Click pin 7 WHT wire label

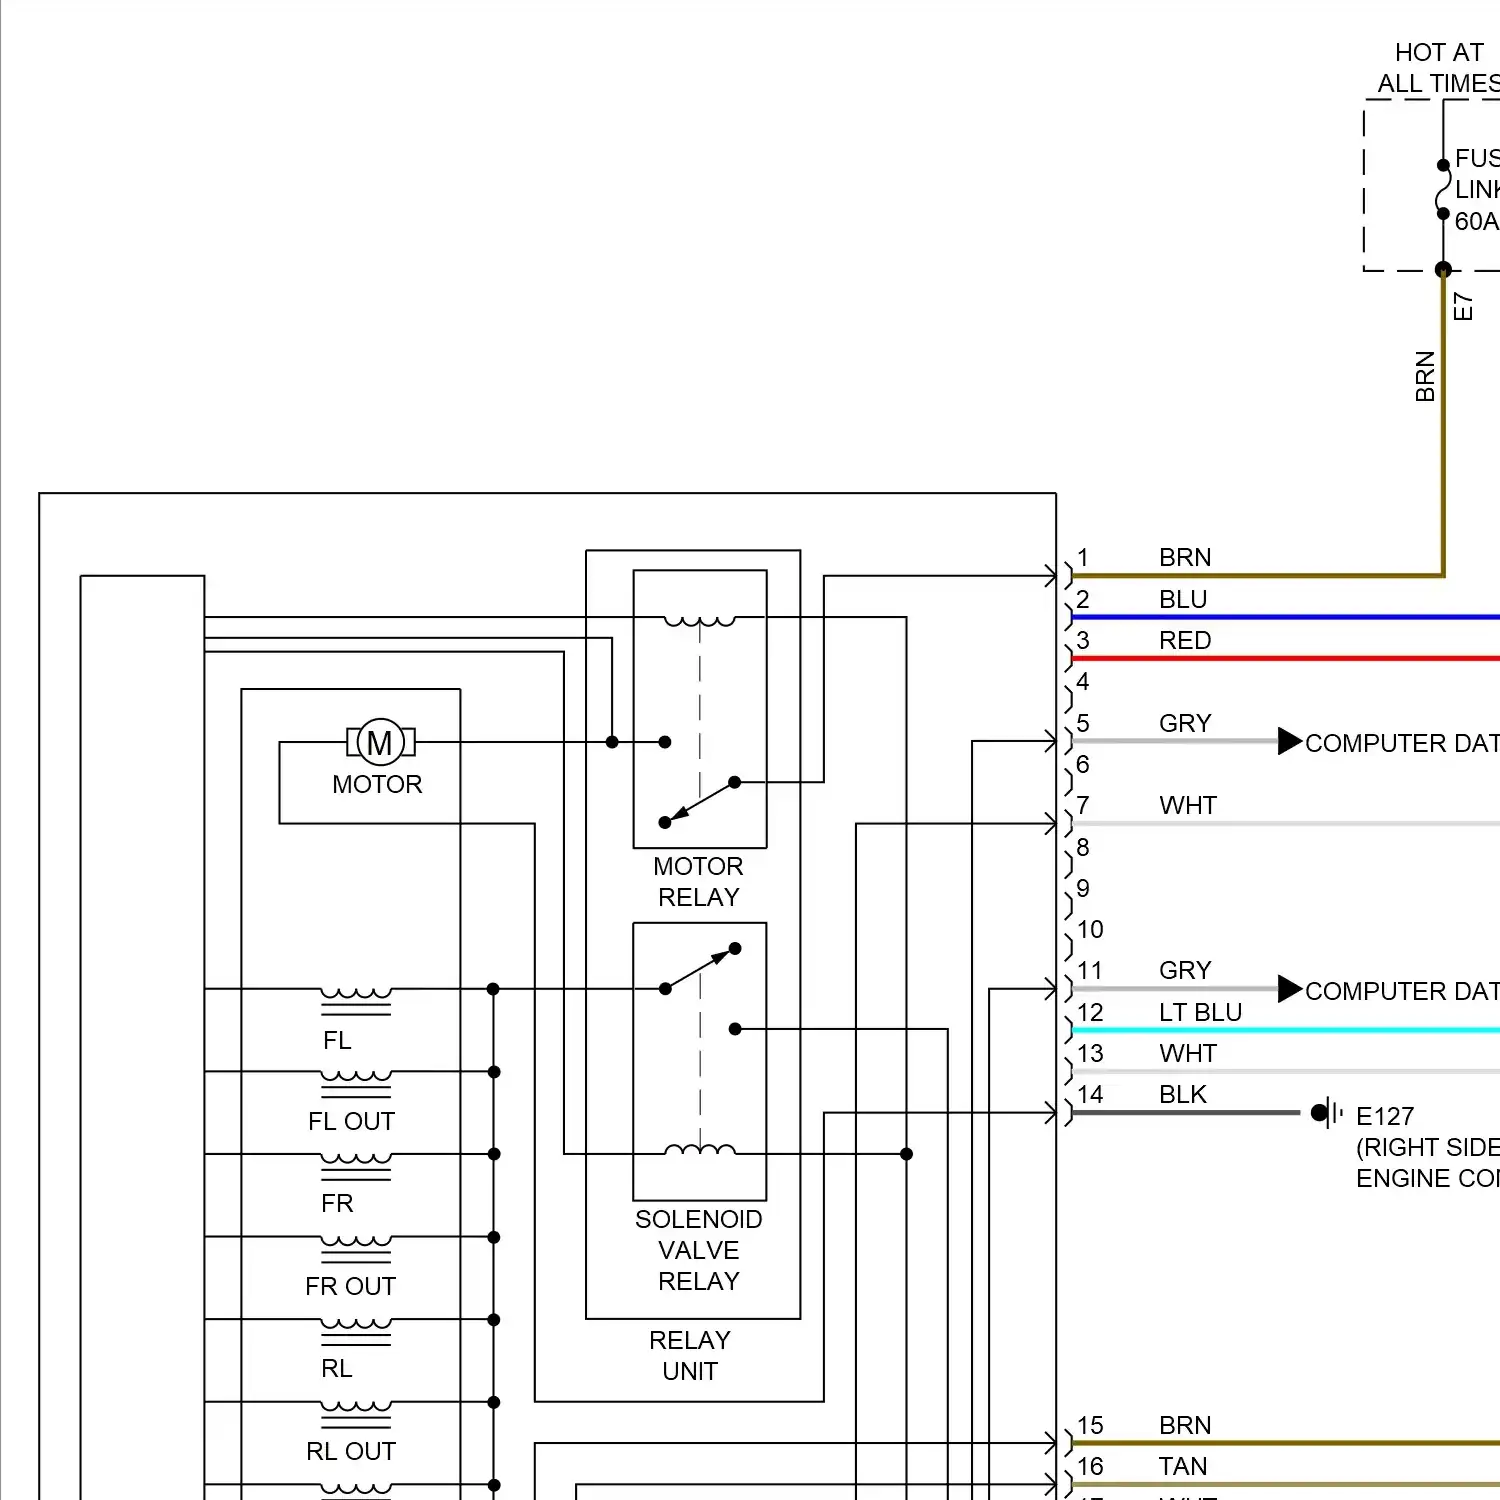coord(1188,805)
